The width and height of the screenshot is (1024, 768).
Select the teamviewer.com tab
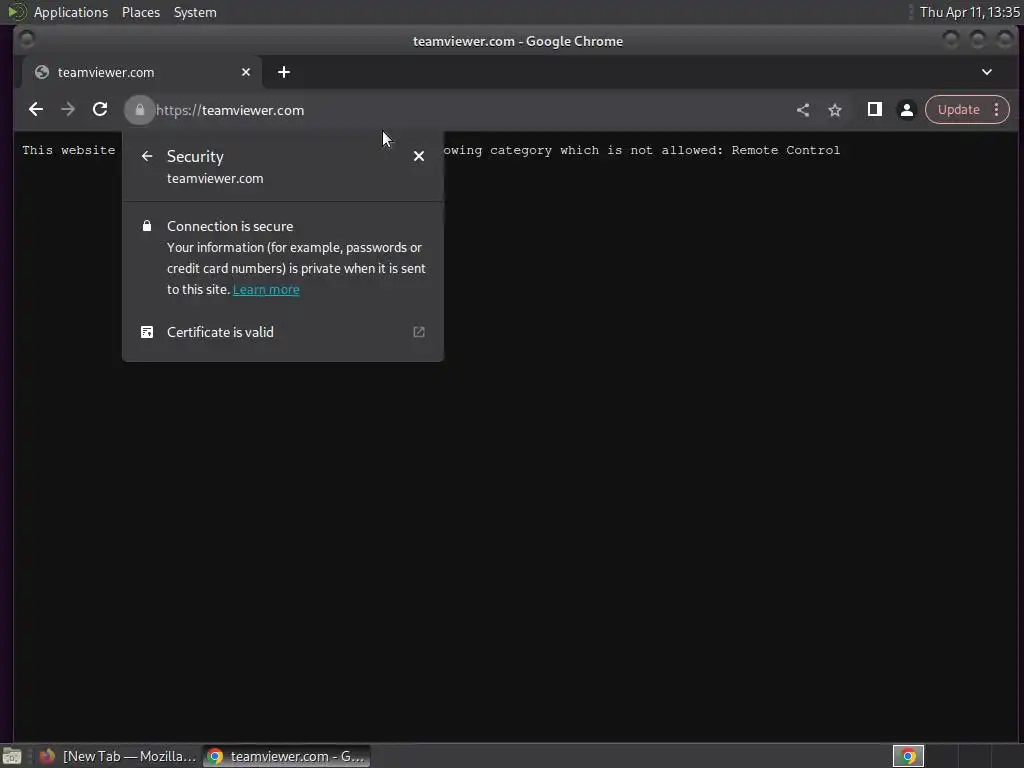tap(142, 72)
